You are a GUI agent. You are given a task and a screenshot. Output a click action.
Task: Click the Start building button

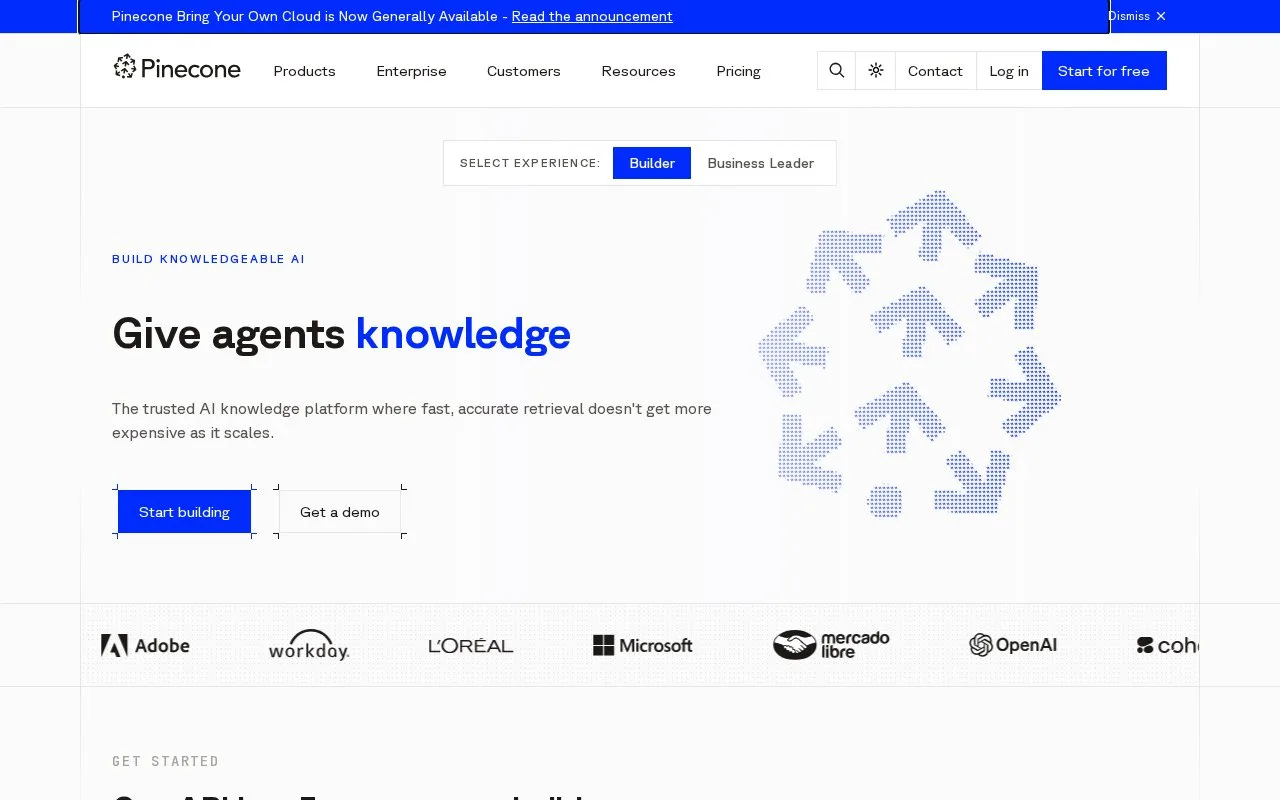184,512
